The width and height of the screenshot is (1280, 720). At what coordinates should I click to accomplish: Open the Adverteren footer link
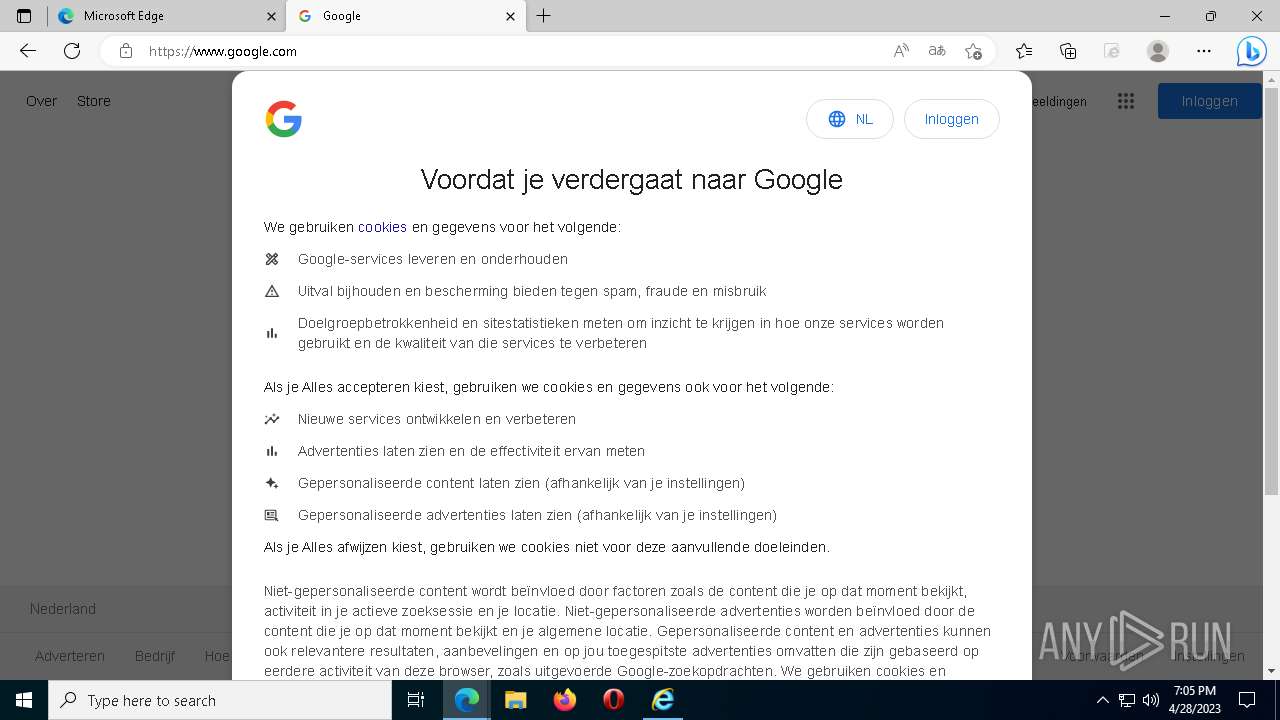[x=70, y=656]
